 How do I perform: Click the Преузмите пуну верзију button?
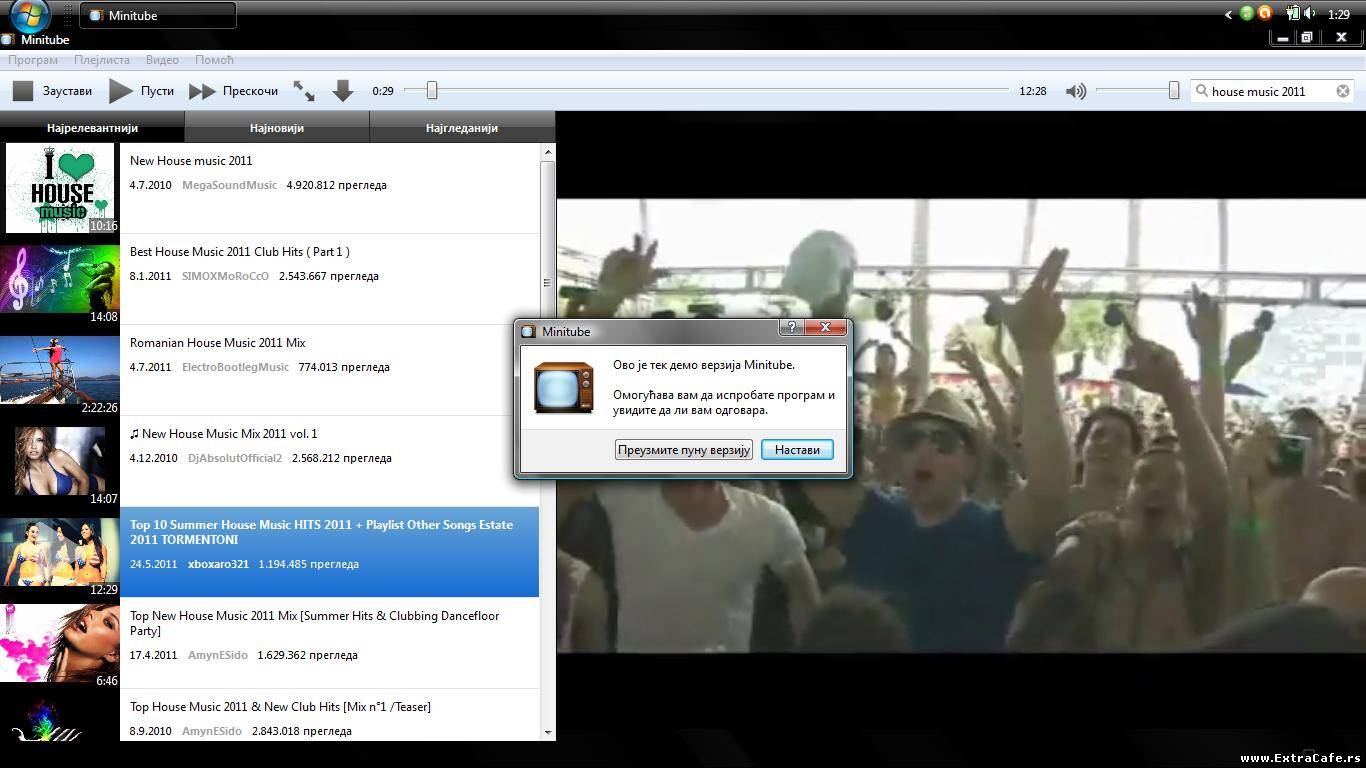point(683,450)
